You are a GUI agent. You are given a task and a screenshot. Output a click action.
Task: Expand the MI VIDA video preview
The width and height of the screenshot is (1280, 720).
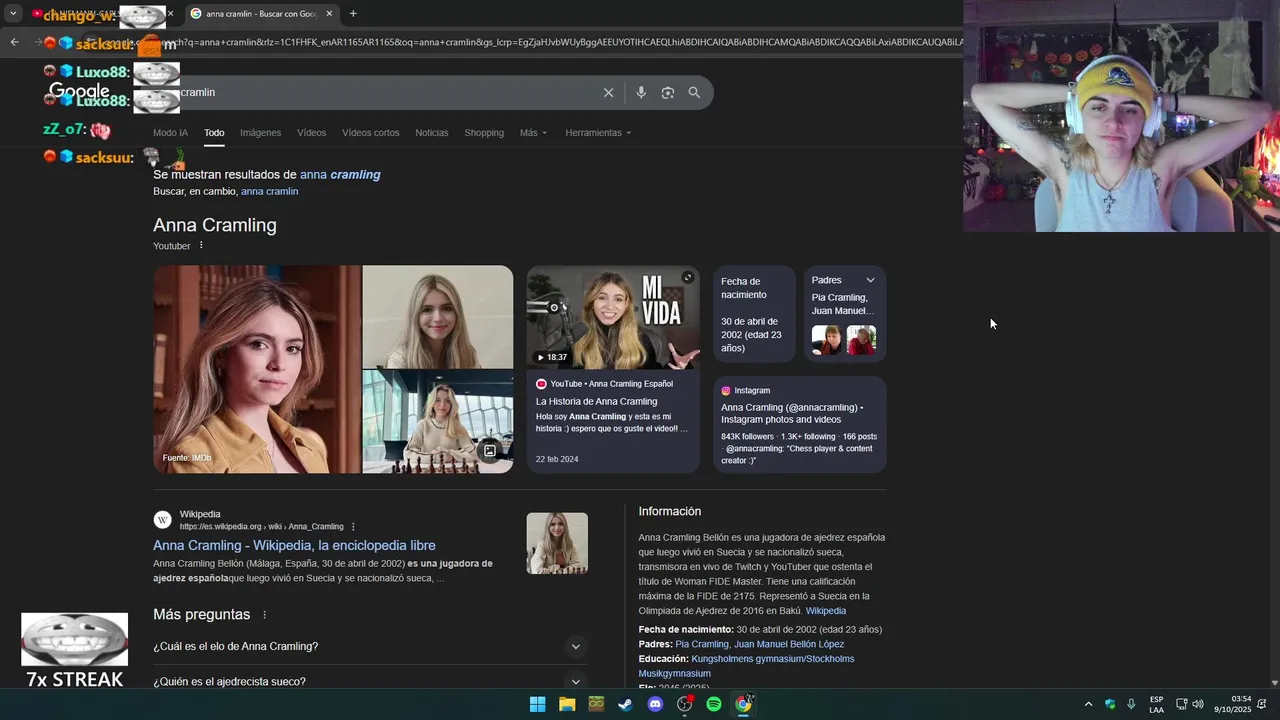click(x=687, y=278)
